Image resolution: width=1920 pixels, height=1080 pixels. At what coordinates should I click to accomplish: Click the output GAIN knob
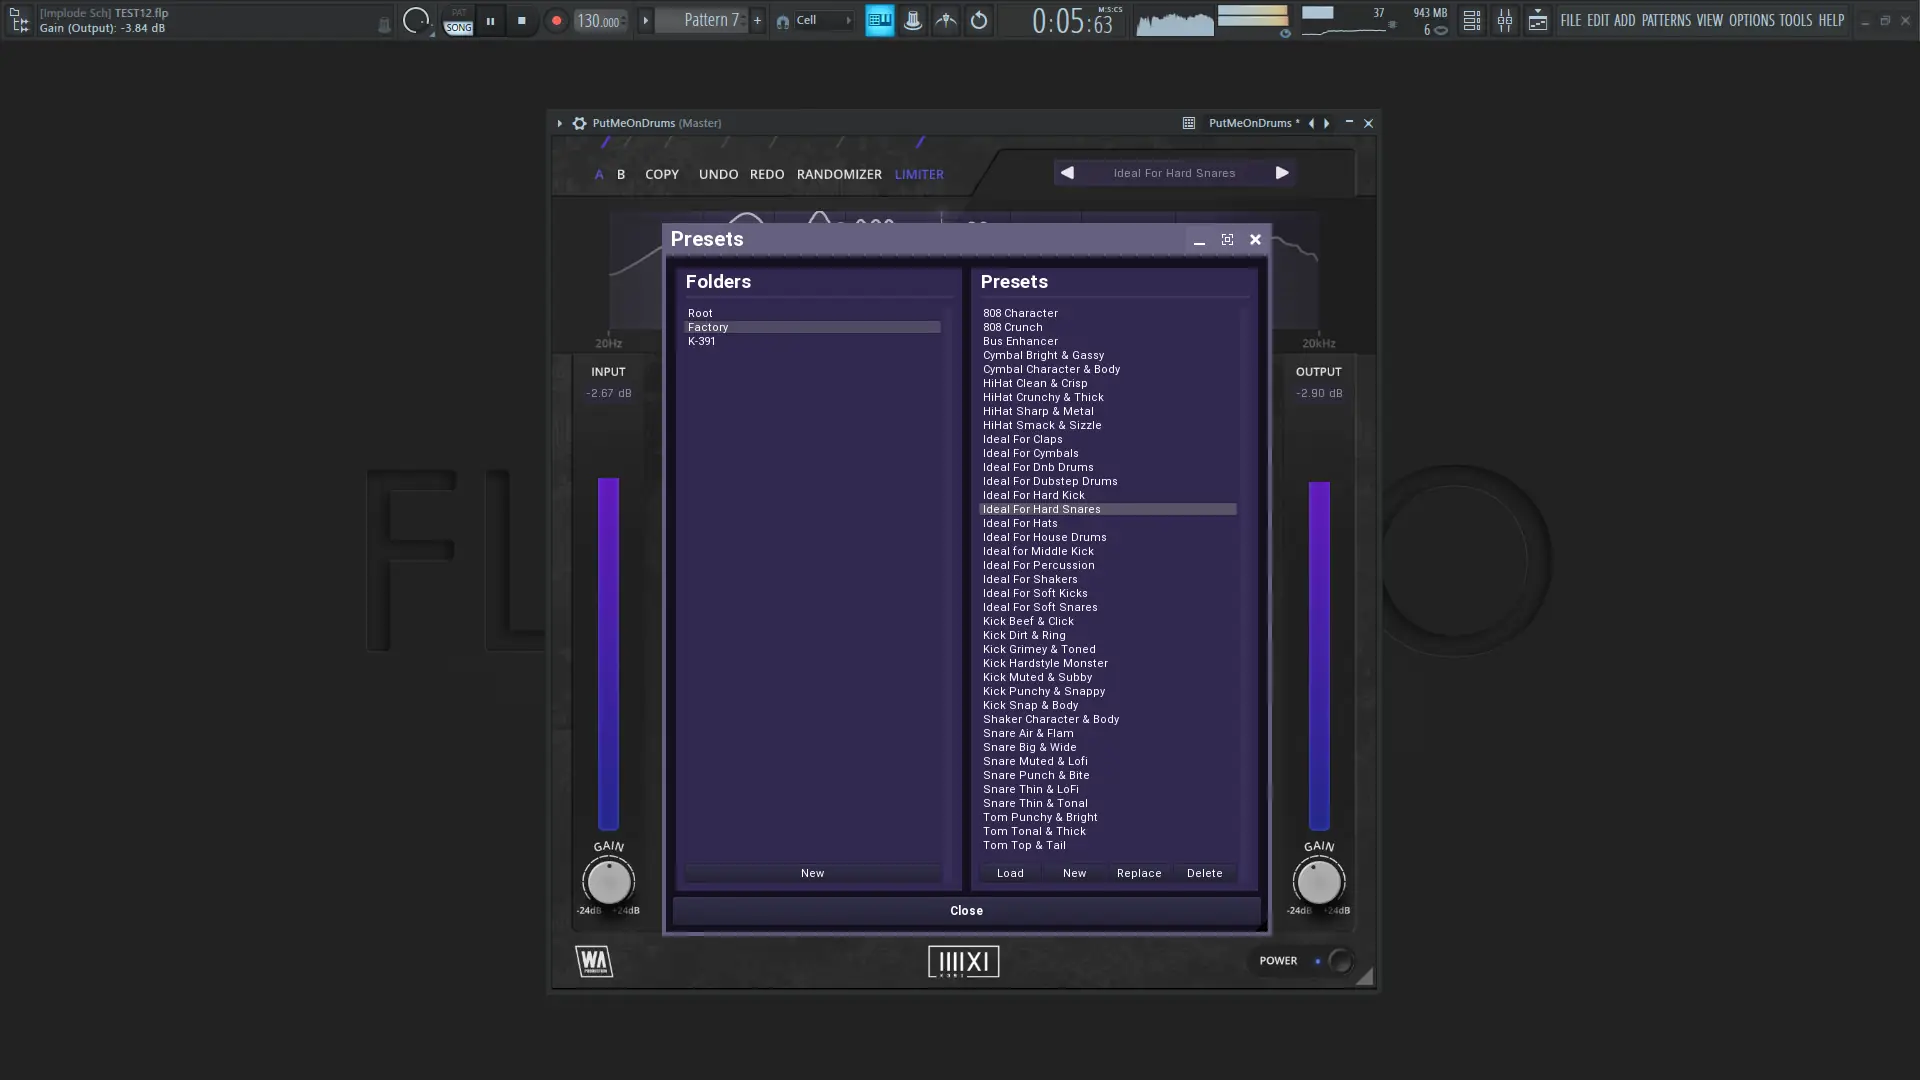point(1318,882)
